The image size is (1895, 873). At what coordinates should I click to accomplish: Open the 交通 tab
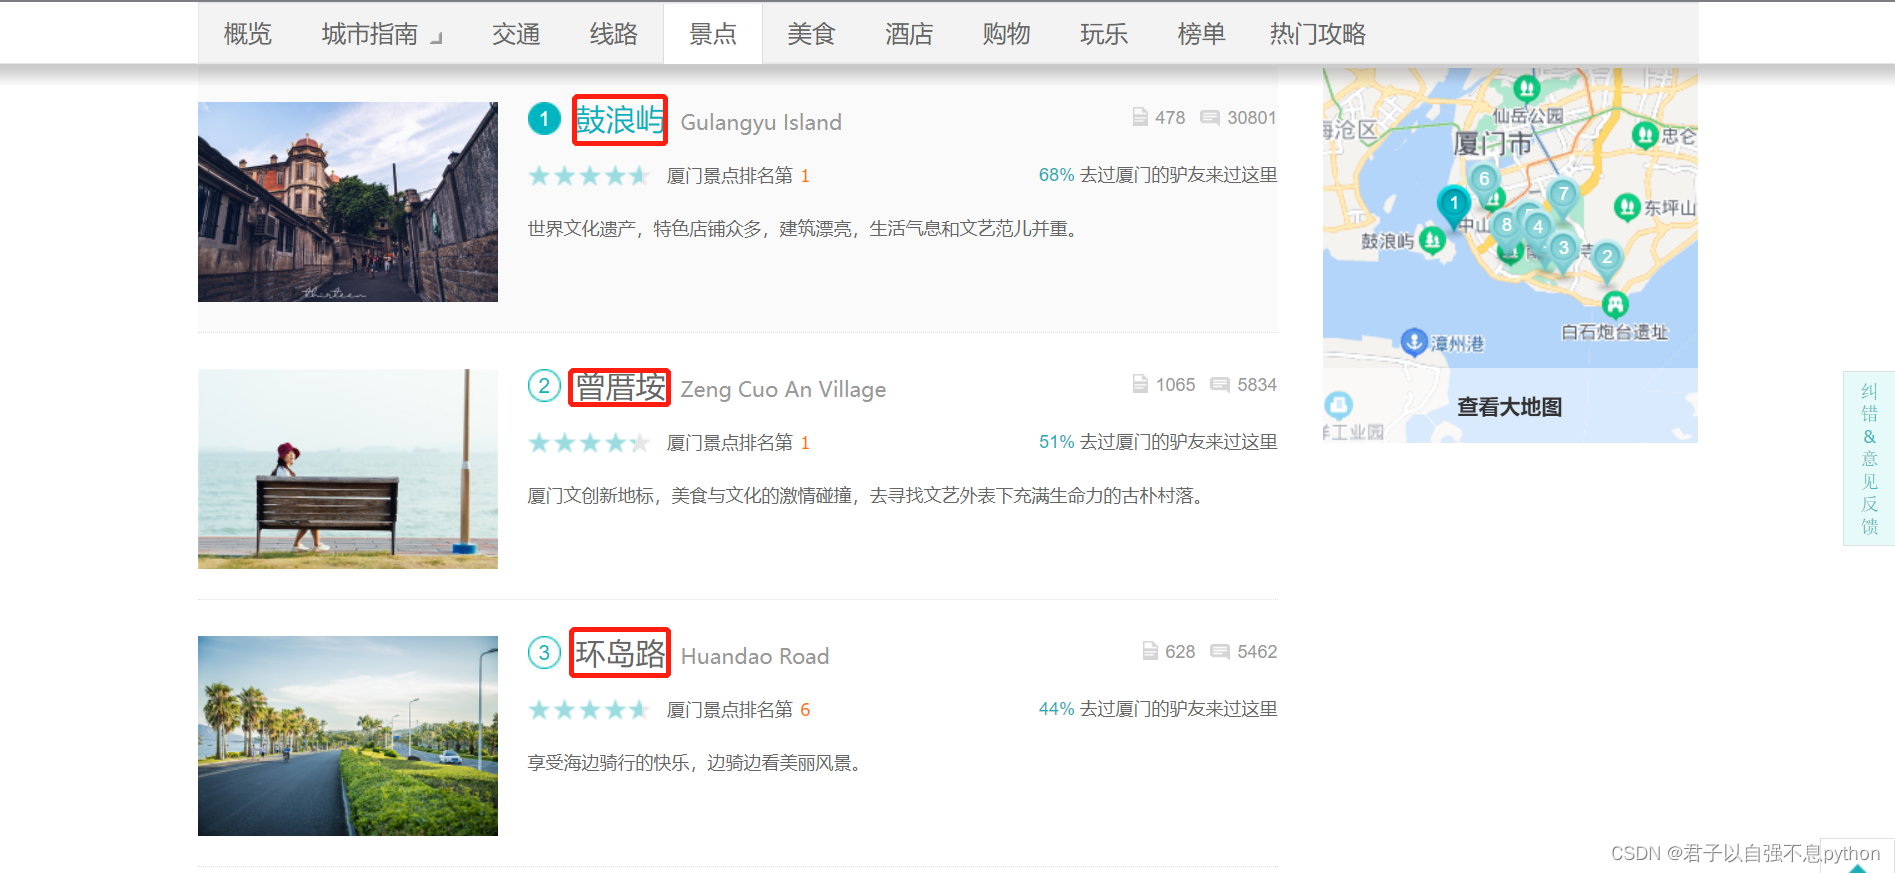coord(516,34)
